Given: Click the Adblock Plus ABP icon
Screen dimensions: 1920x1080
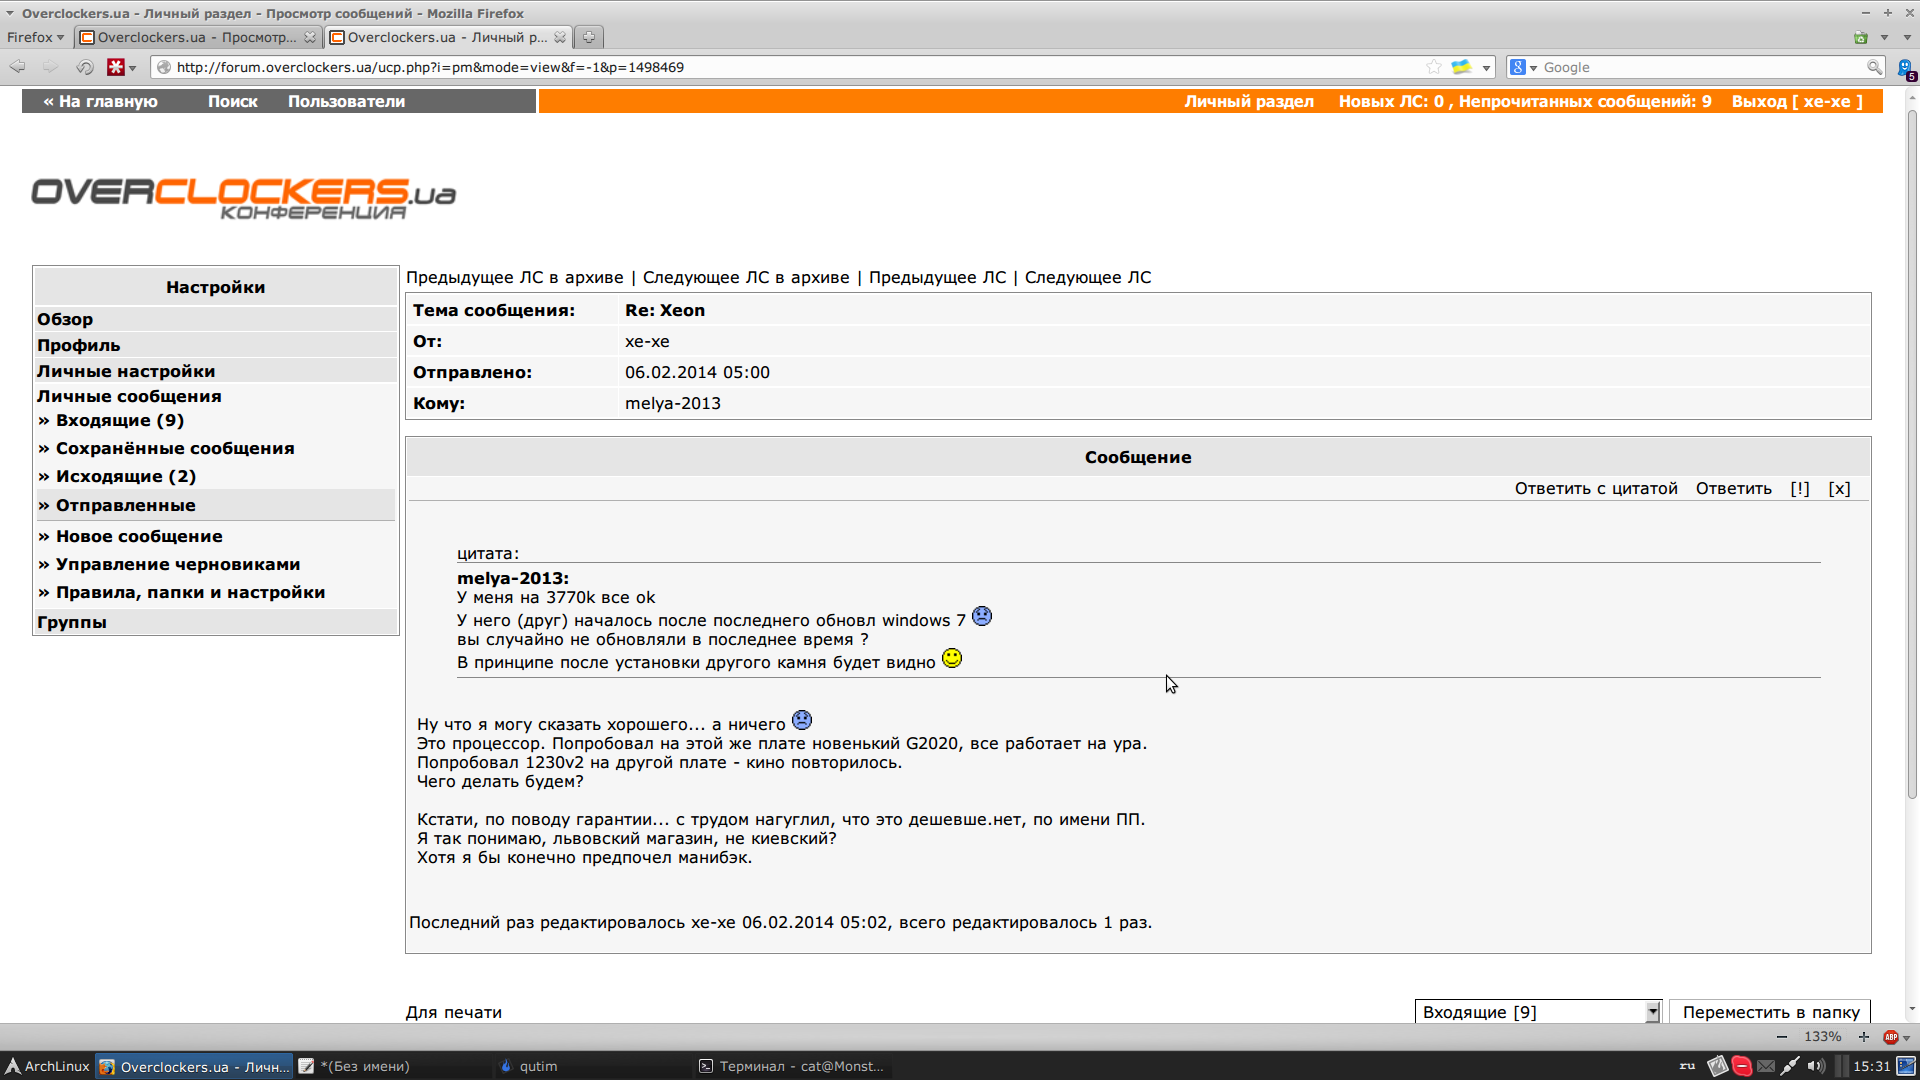Looking at the screenshot, I should coord(1890,1037).
